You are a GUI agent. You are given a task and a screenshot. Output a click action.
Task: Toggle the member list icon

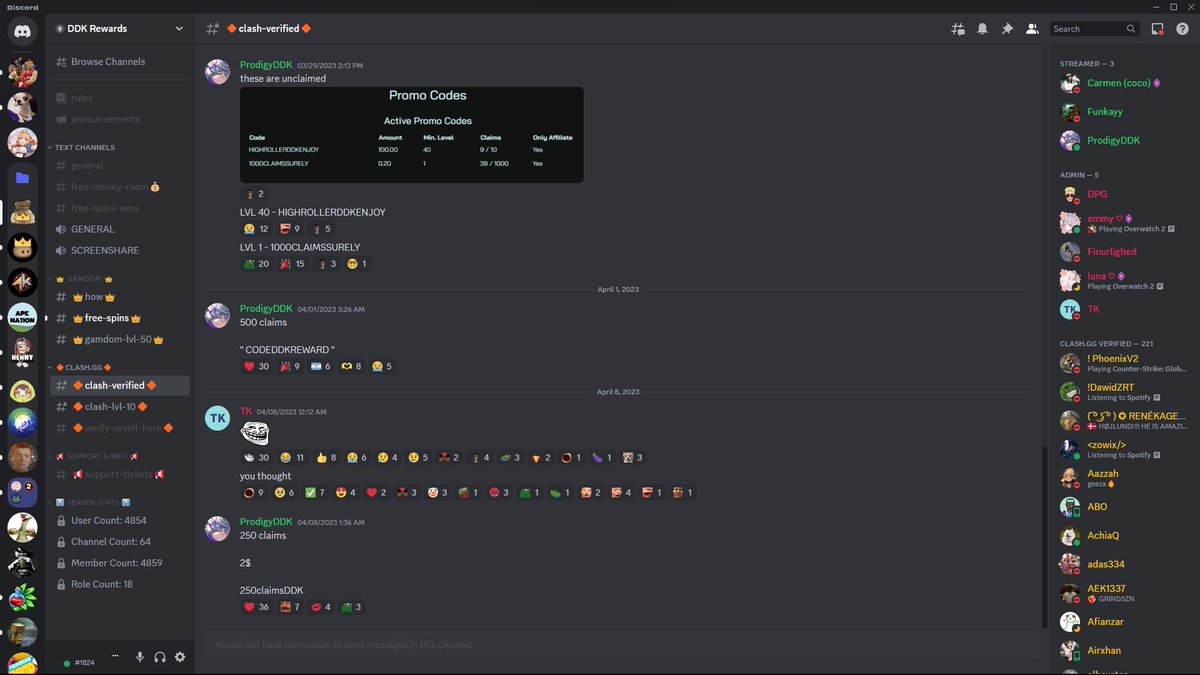tap(1031, 29)
